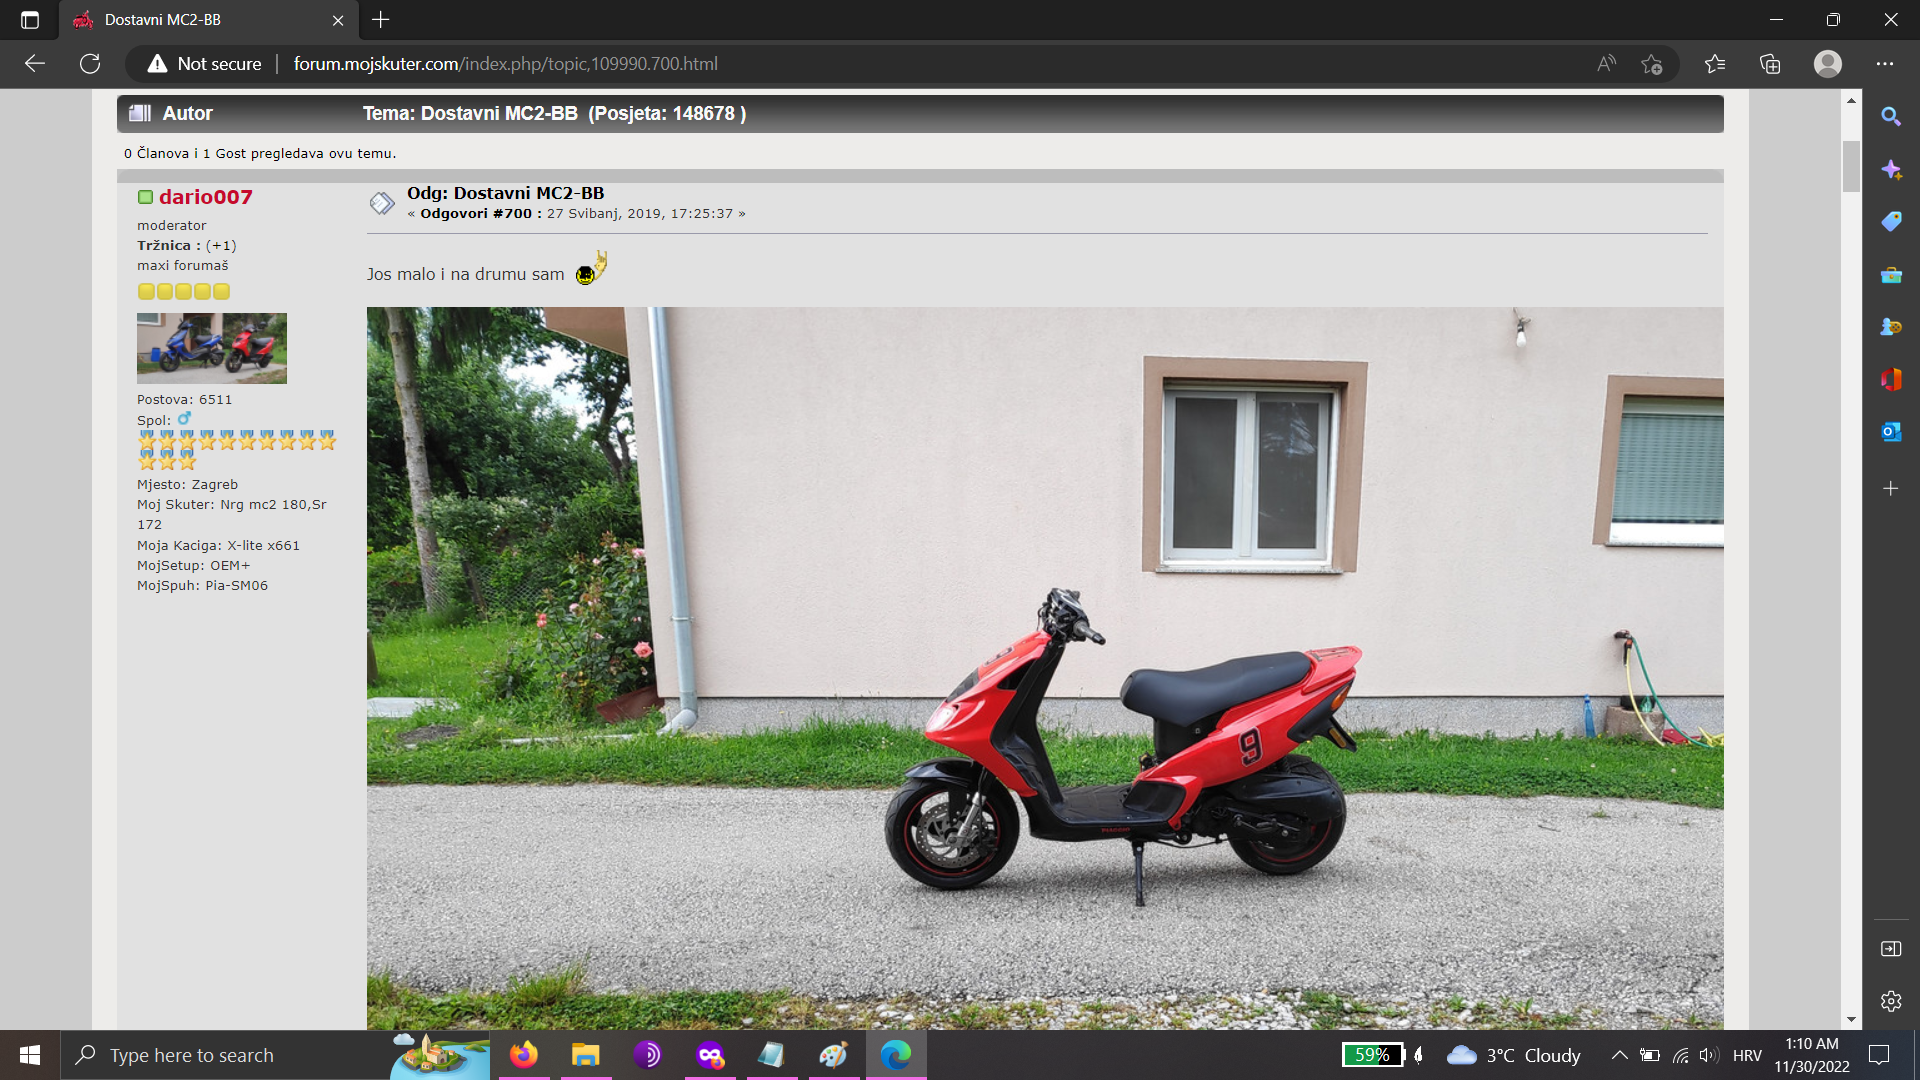Click the scrollbar down arrow

click(1851, 1020)
